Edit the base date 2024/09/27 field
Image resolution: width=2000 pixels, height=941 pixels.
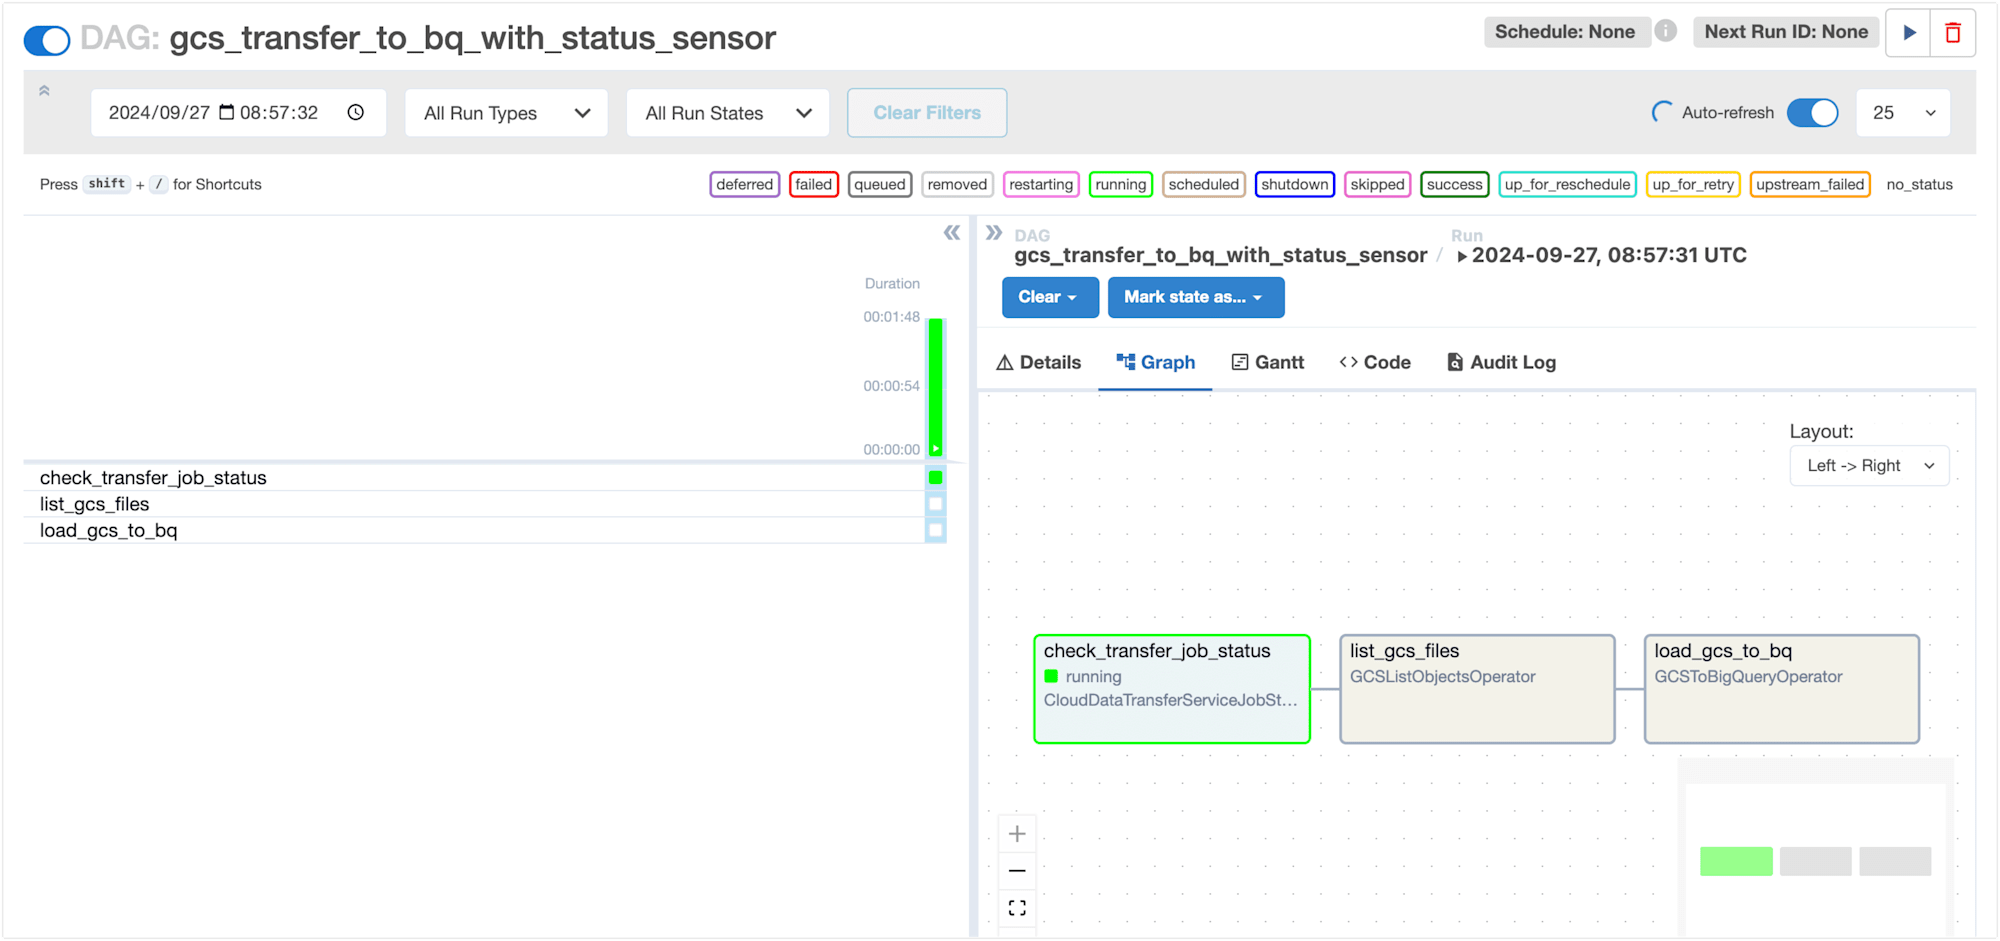pos(238,113)
